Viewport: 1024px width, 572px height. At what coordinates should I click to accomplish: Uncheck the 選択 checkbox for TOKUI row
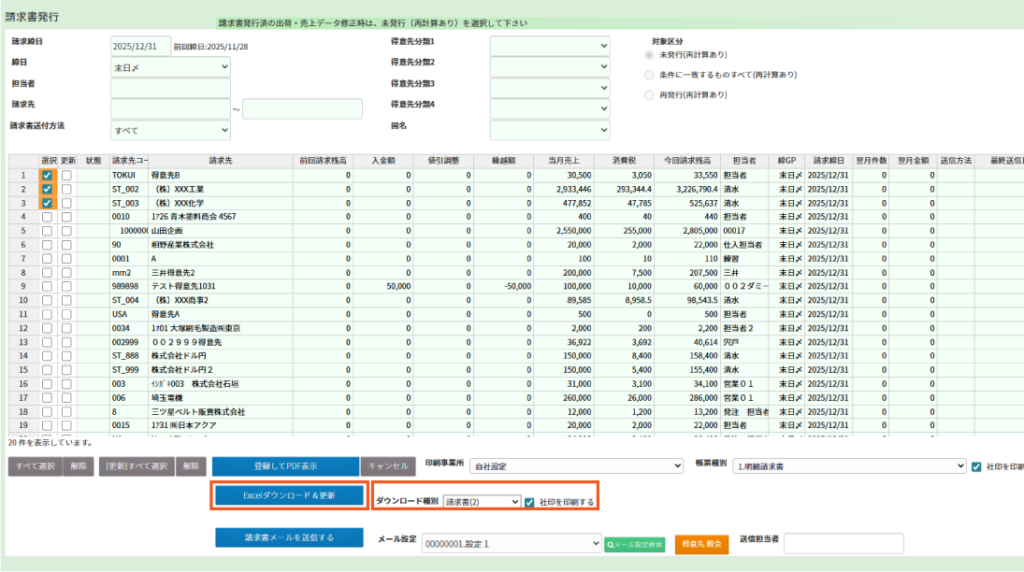tap(47, 175)
